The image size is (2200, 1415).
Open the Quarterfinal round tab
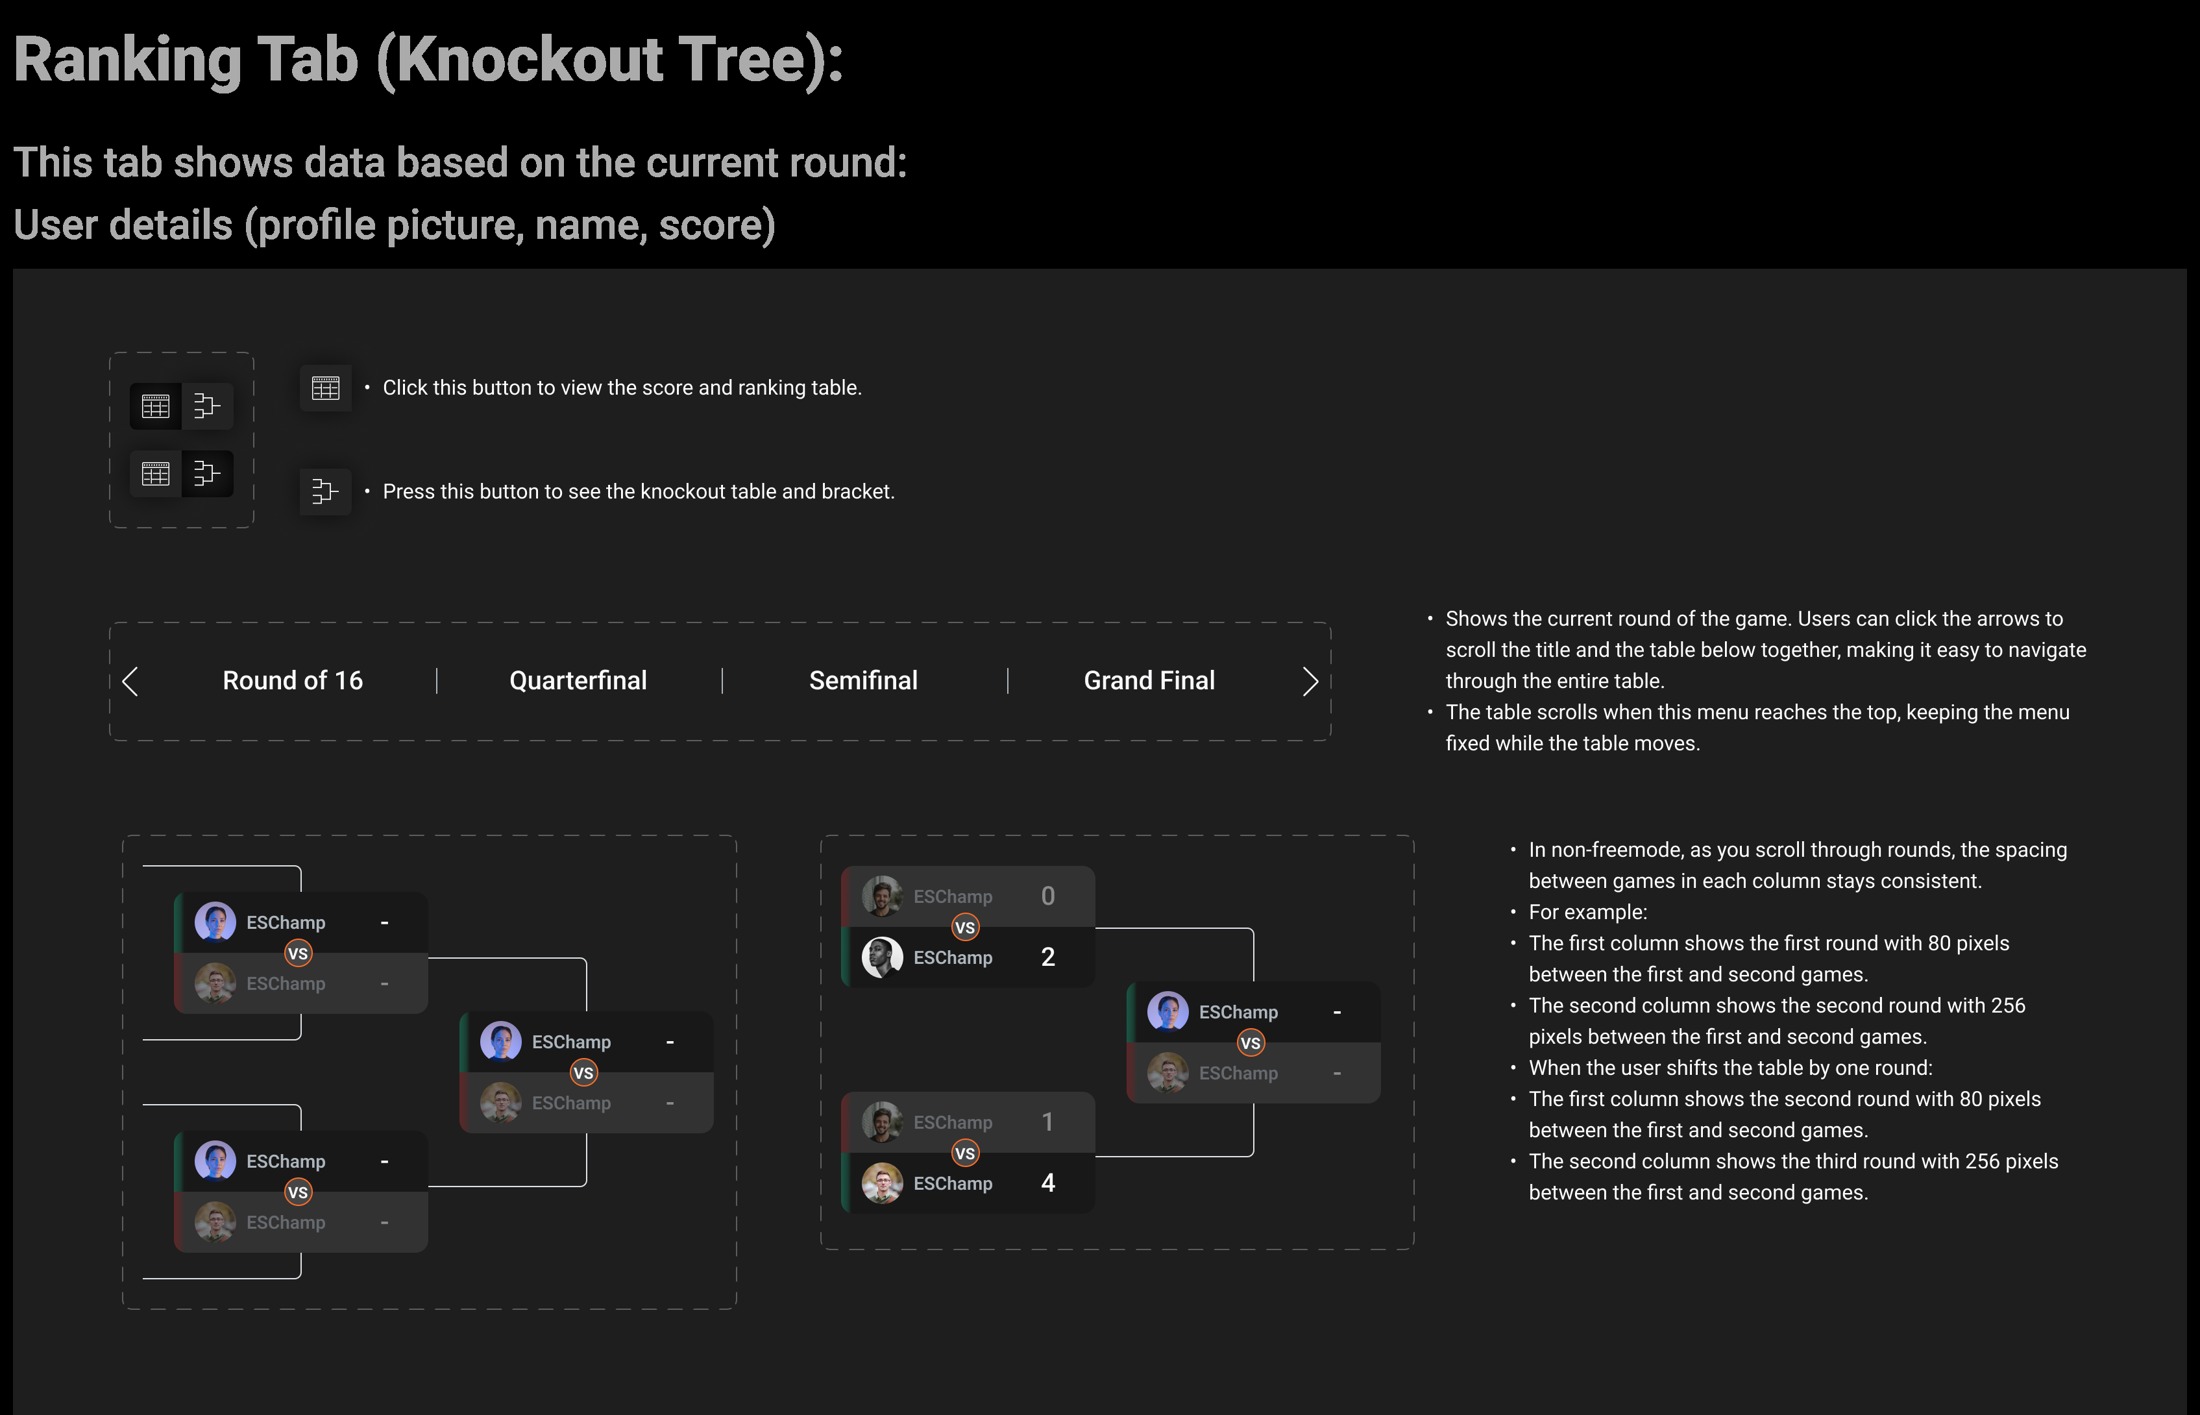pos(578,681)
